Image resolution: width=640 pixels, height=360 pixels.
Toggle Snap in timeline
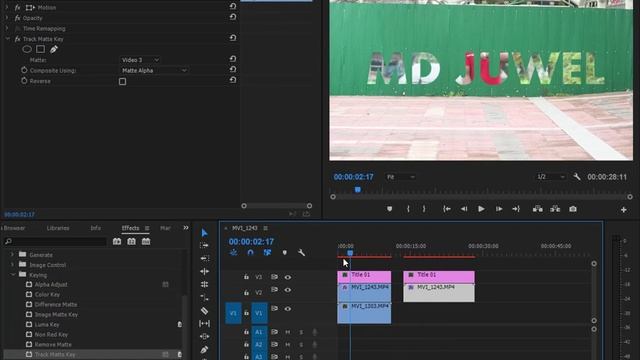click(250, 253)
